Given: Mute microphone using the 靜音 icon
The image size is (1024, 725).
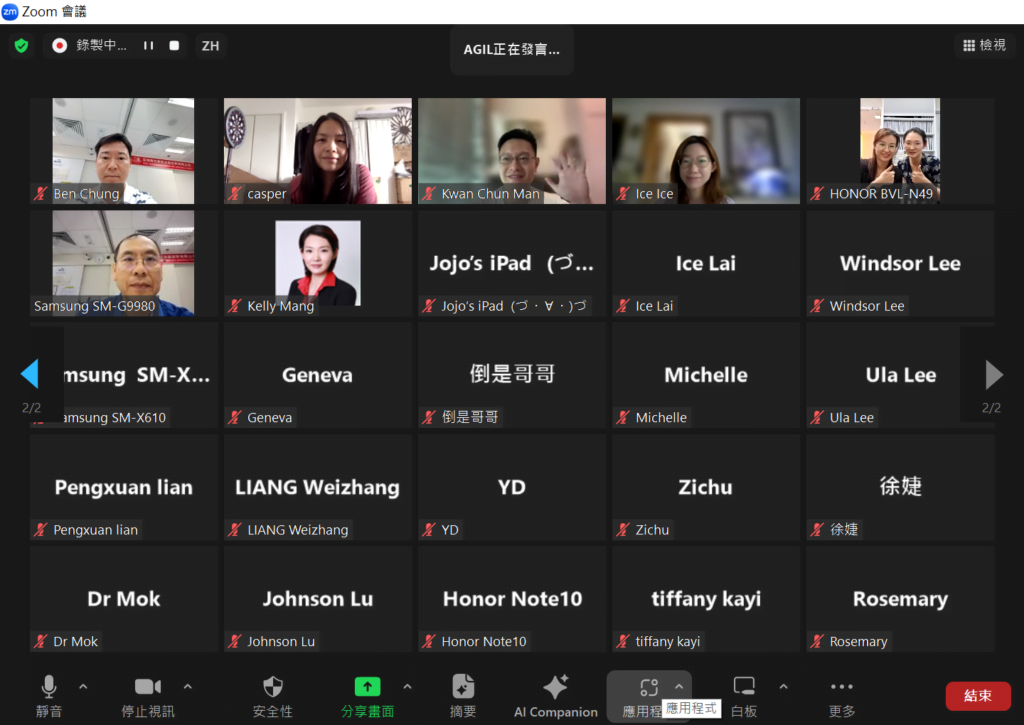Looking at the screenshot, I should [x=48, y=687].
